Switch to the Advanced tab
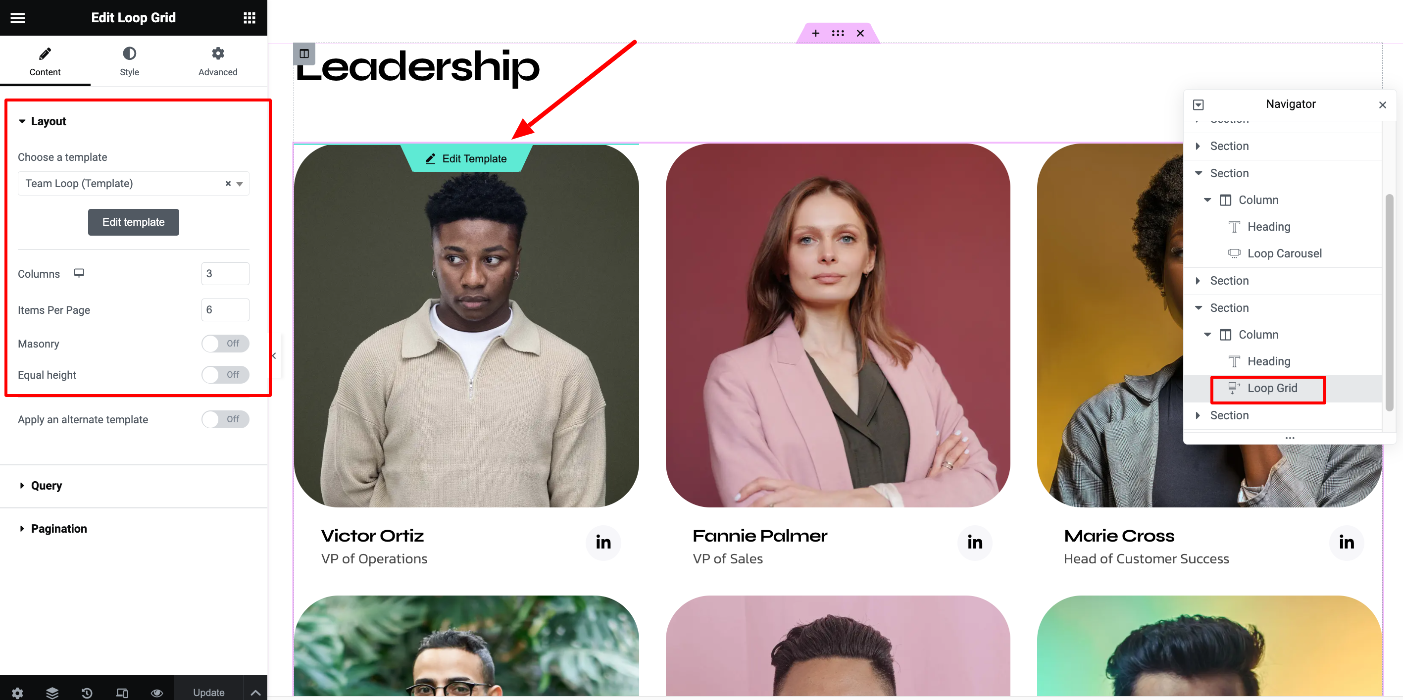The image size is (1403, 700). [218, 61]
